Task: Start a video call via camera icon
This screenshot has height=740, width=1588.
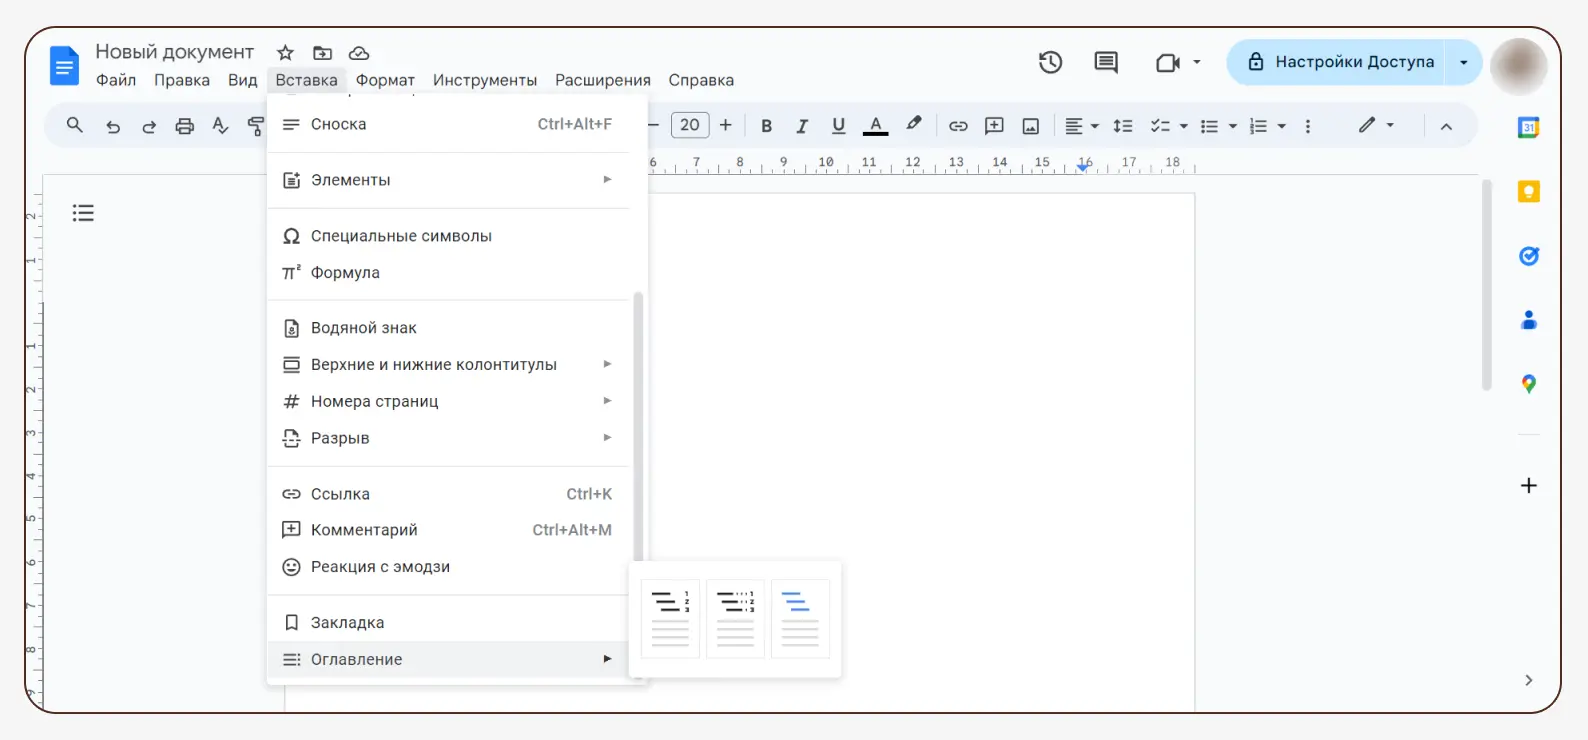Action: pyautogui.click(x=1167, y=63)
